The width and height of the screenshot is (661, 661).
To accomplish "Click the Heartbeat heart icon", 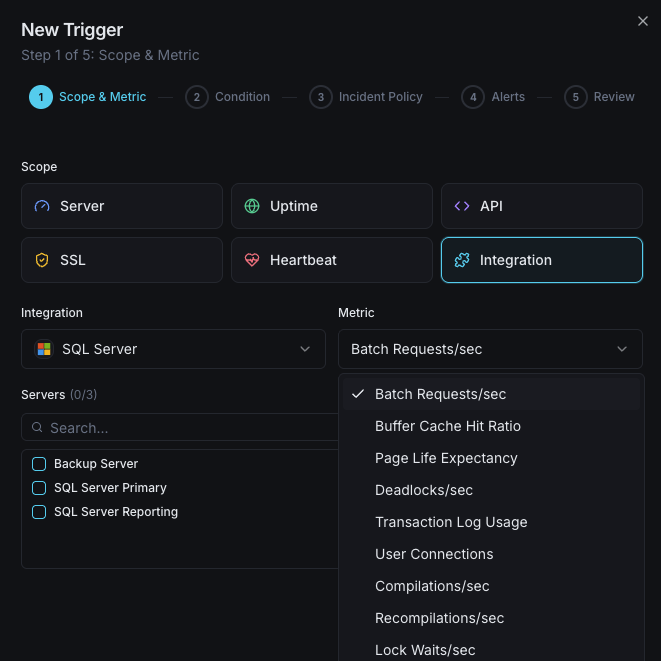I will pyautogui.click(x=252, y=260).
